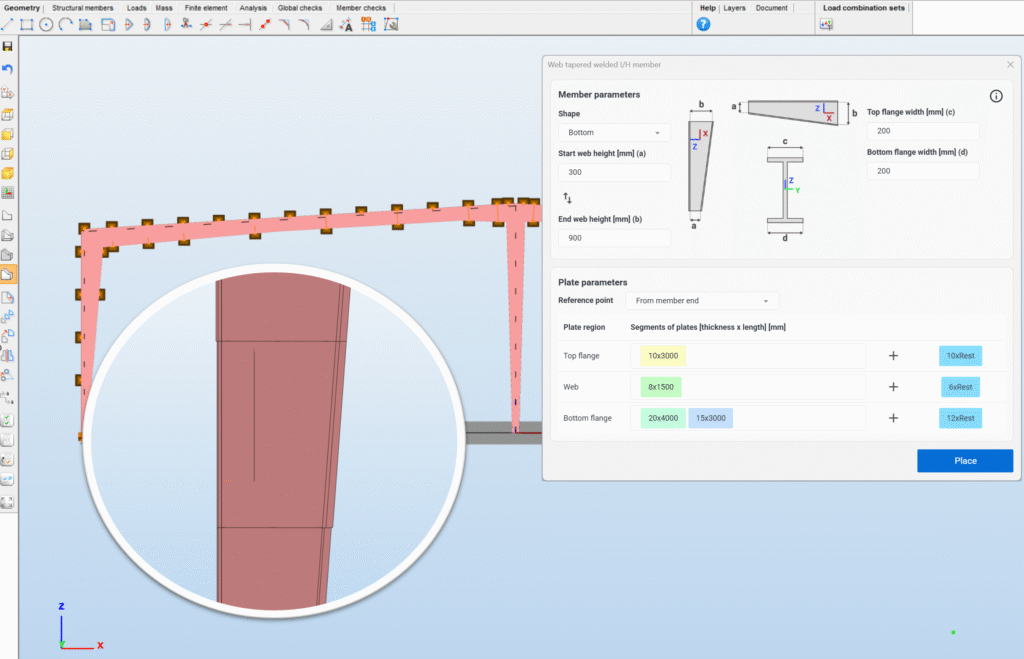Add a segment to Top flange plate

893,355
